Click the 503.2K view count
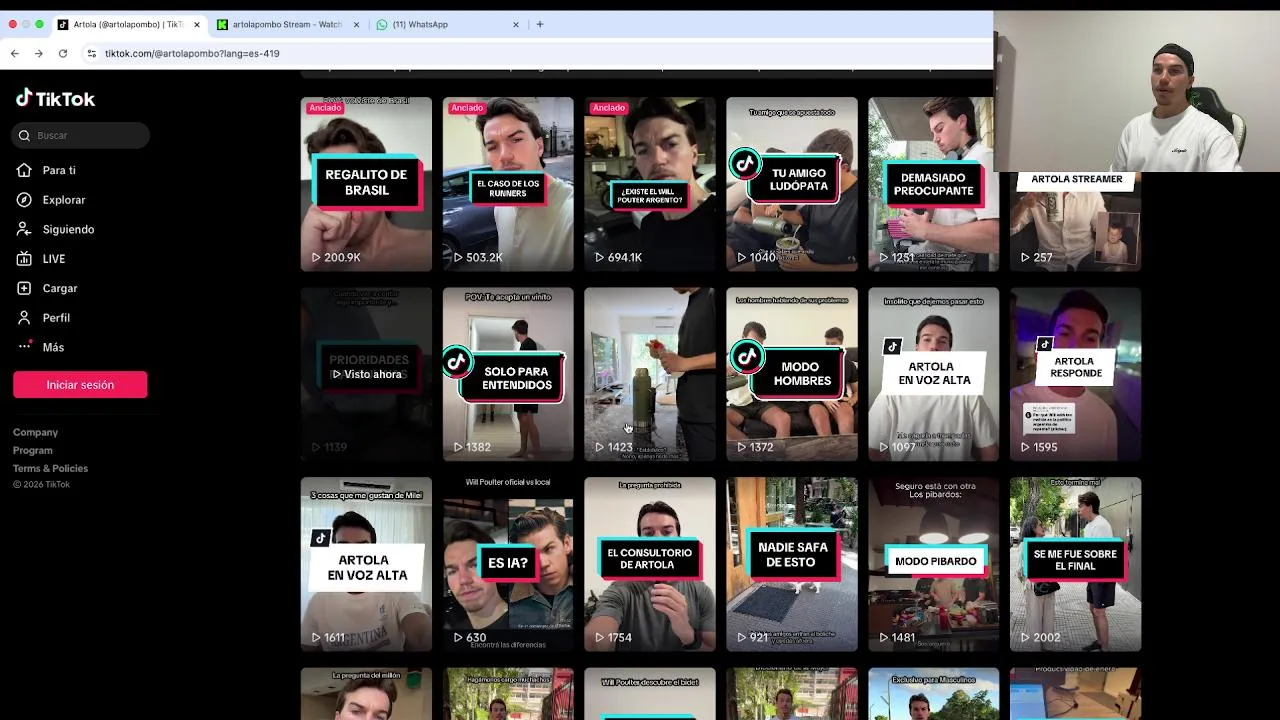The width and height of the screenshot is (1280, 720). 484,257
